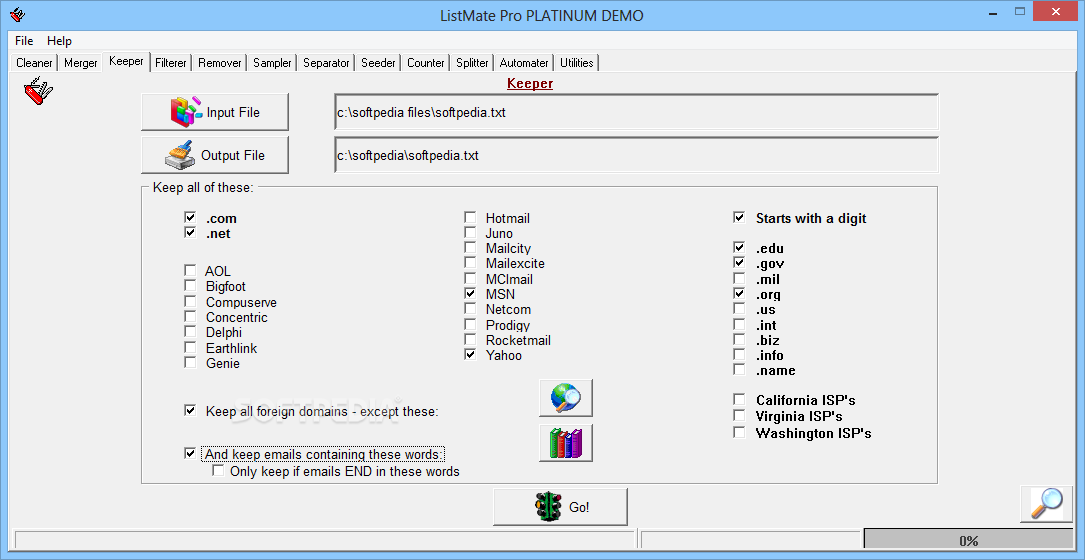This screenshot has height=560, width=1085.
Task: Enable the .mil checkbox
Action: click(x=740, y=279)
